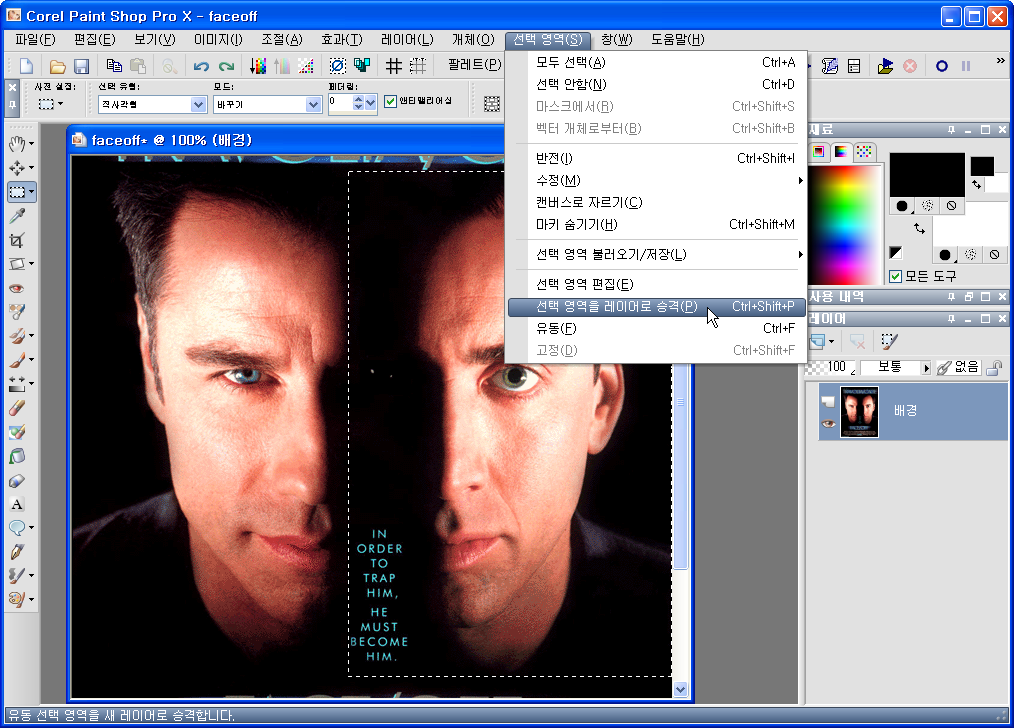The width and height of the screenshot is (1014, 728).
Task: Click the 페더링 value input field
Action: pos(340,102)
